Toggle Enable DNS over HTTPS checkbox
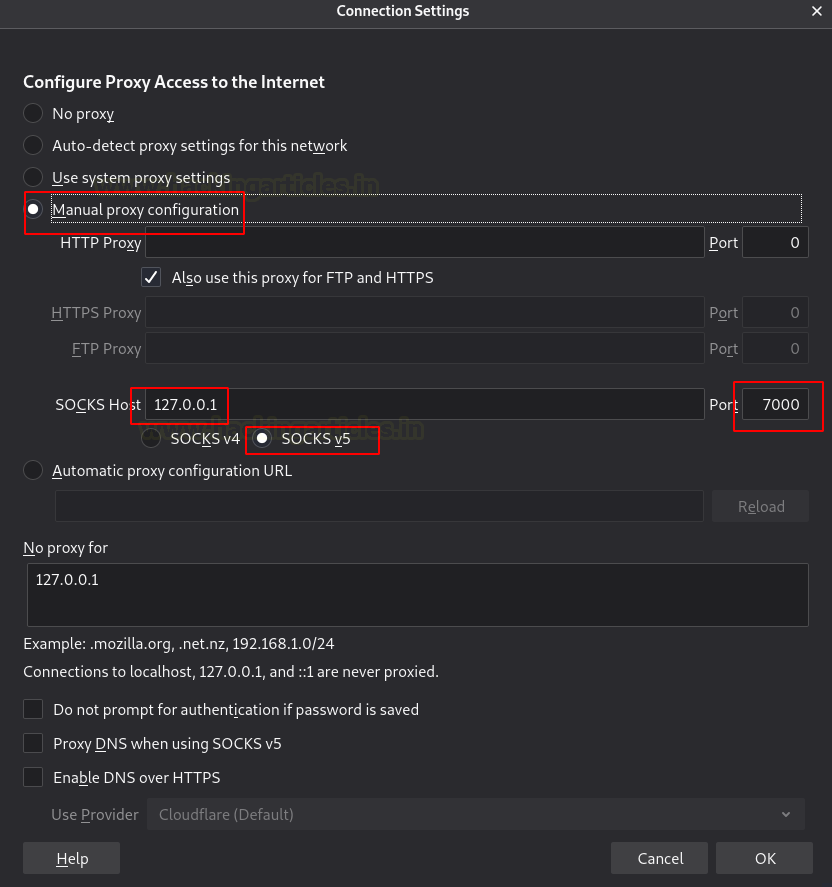This screenshot has height=887, width=832. (x=34, y=777)
